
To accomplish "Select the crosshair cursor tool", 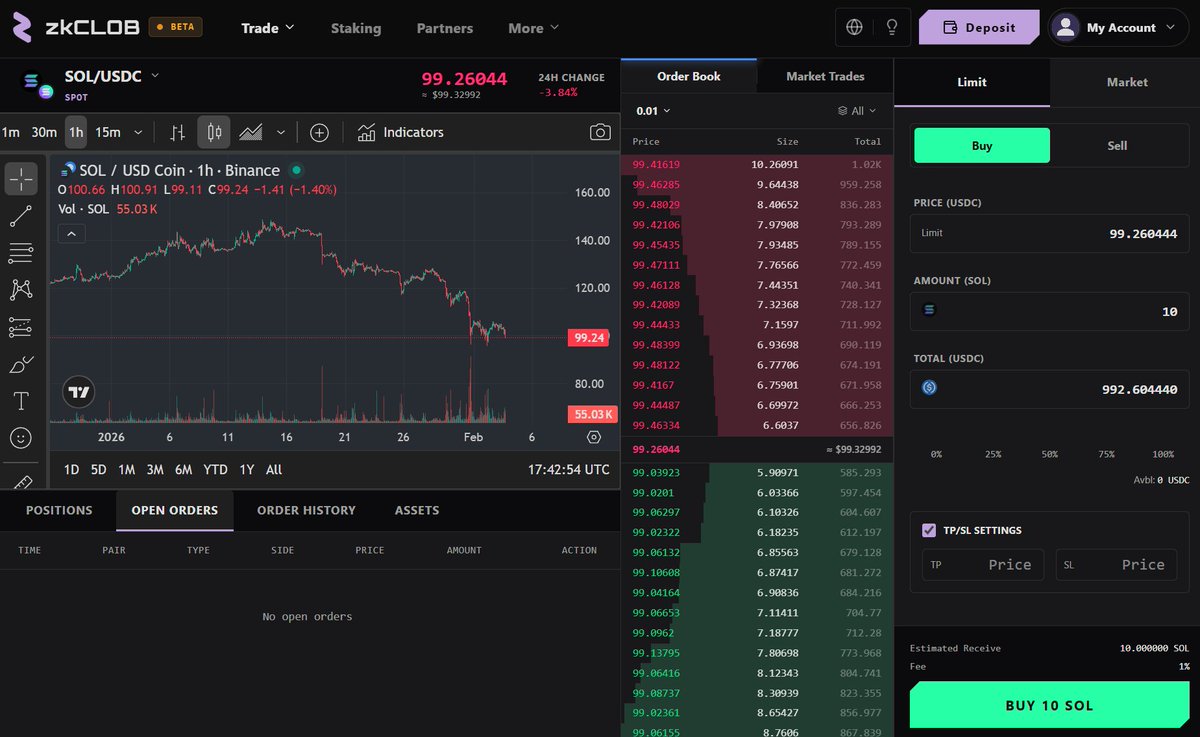I will tap(21, 179).
